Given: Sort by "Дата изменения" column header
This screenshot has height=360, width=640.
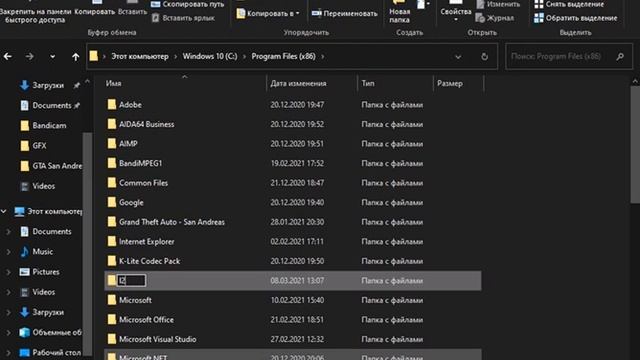Looking at the screenshot, I should click(298, 83).
